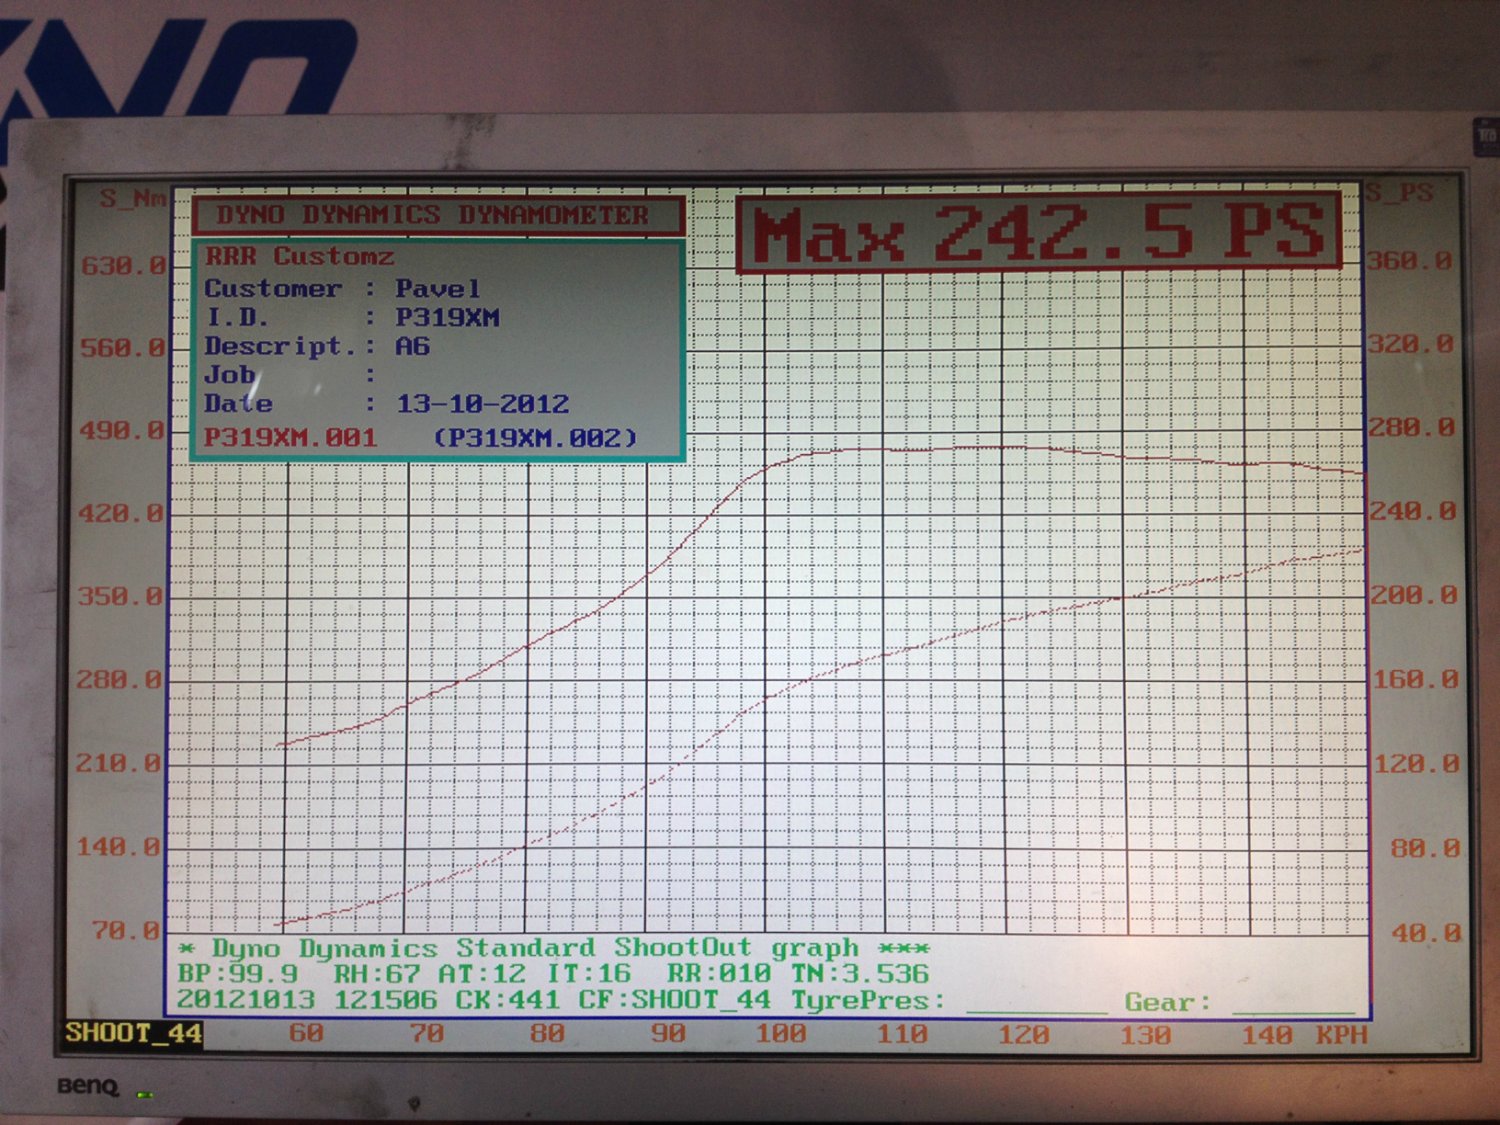The width and height of the screenshot is (1500, 1125).
Task: Select the date 13-10-2012
Action: click(x=483, y=404)
